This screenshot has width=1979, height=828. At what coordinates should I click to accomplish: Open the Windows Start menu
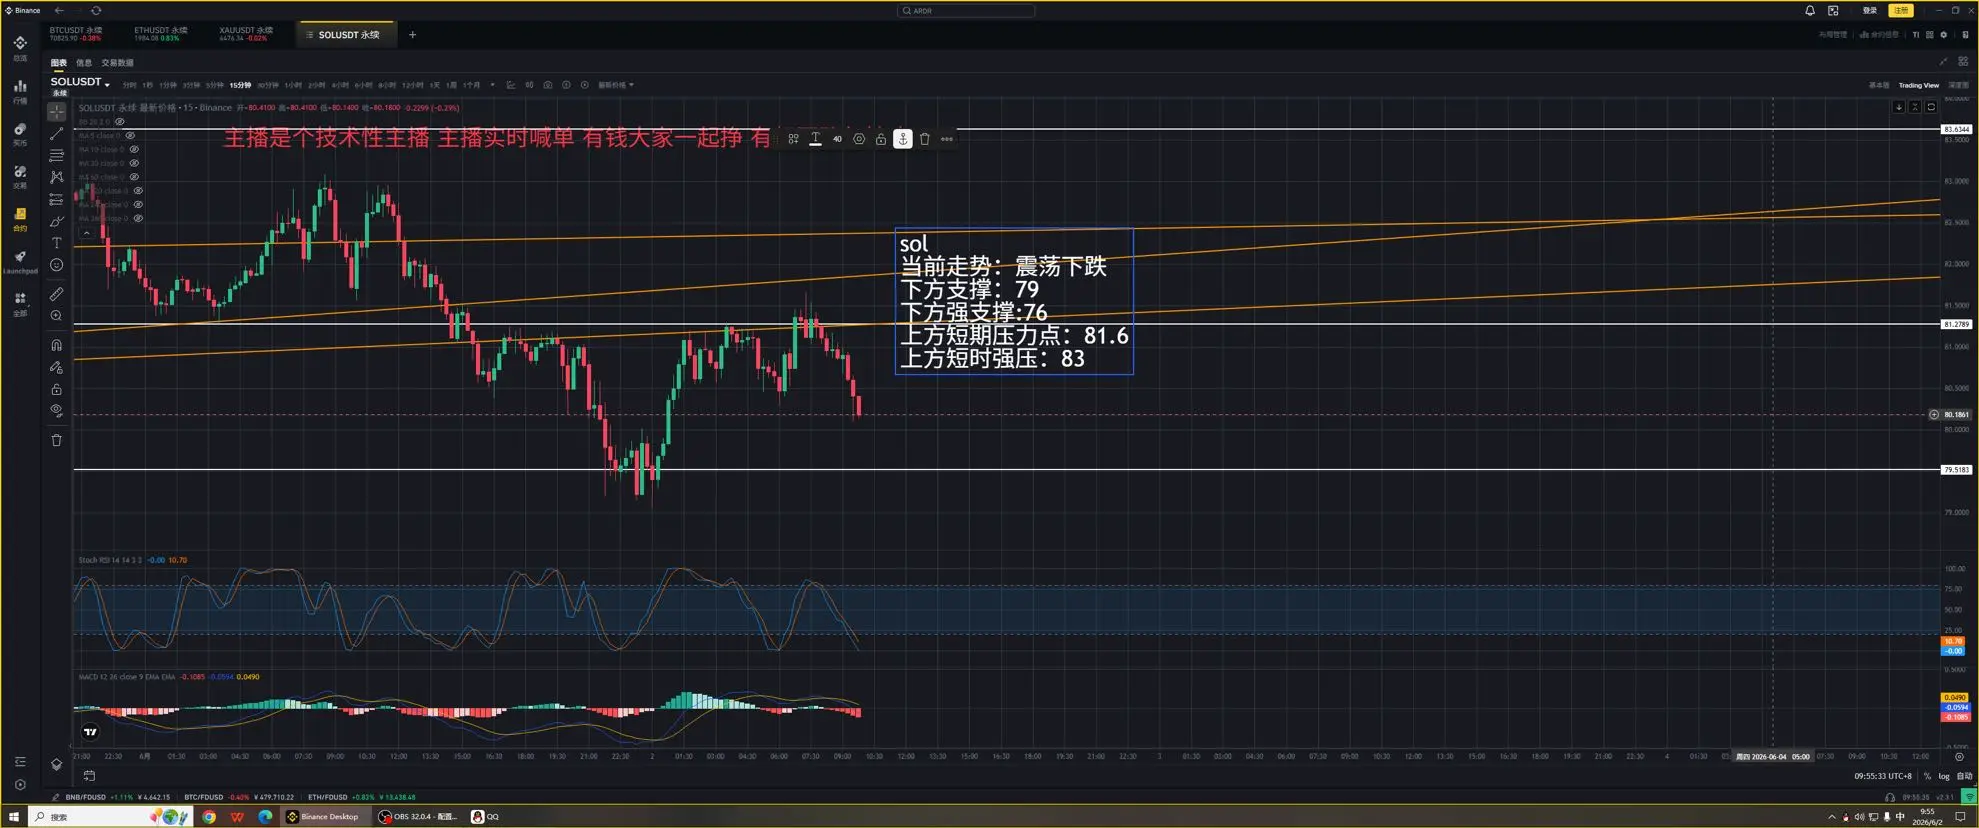[x=14, y=817]
